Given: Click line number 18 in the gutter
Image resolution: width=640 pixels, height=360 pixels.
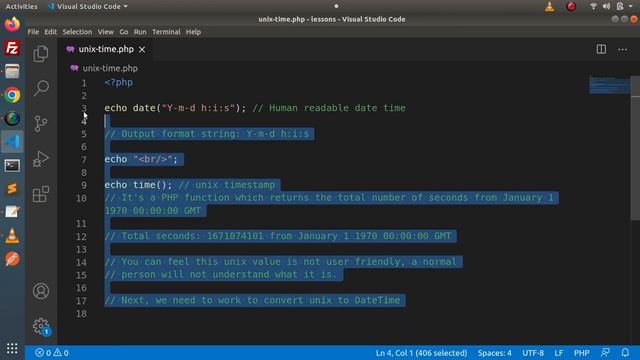Looking at the screenshot, I should pyautogui.click(x=81, y=313).
